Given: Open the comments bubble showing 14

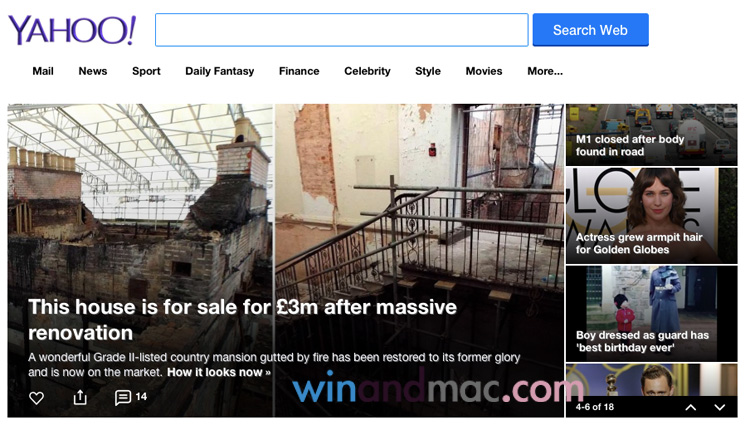Looking at the screenshot, I should click(x=131, y=397).
